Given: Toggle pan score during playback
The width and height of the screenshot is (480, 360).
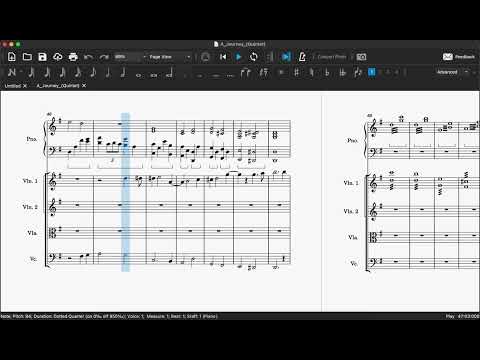Looking at the screenshot, I should click(286, 57).
